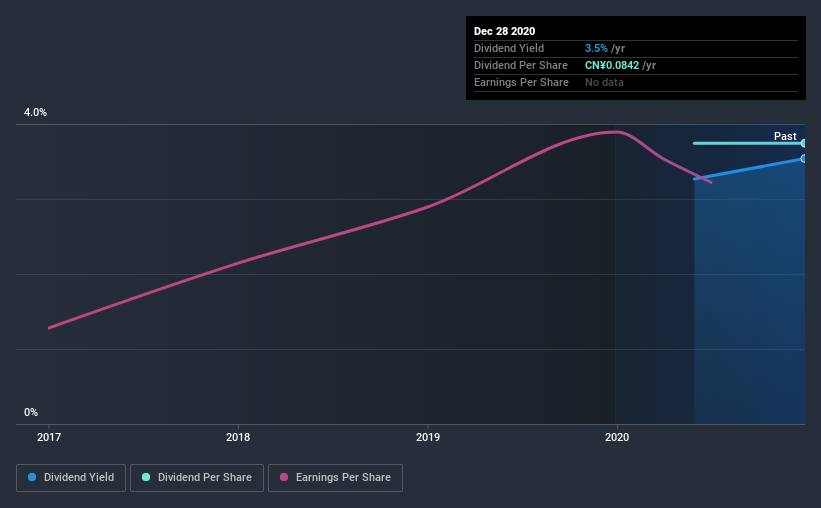Select the 2017 x-axis label
The width and height of the screenshot is (821, 508).
(x=49, y=437)
